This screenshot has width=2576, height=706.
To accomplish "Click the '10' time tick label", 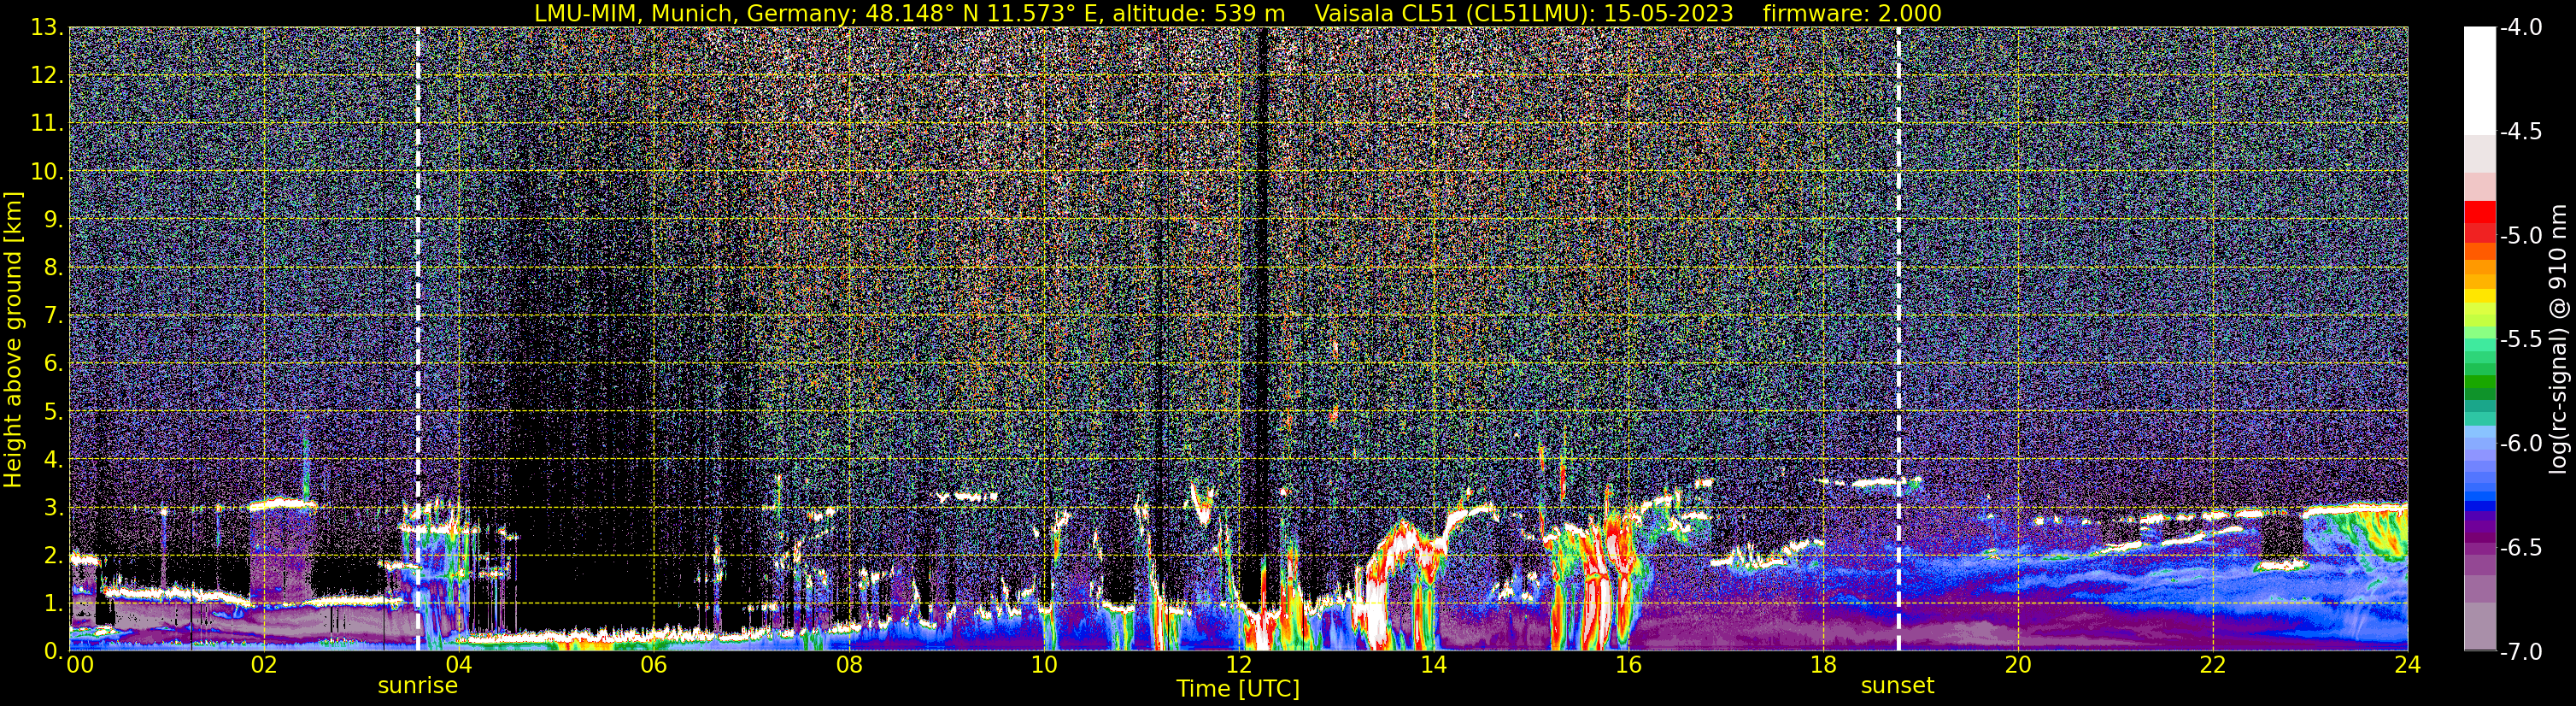I will [1043, 664].
